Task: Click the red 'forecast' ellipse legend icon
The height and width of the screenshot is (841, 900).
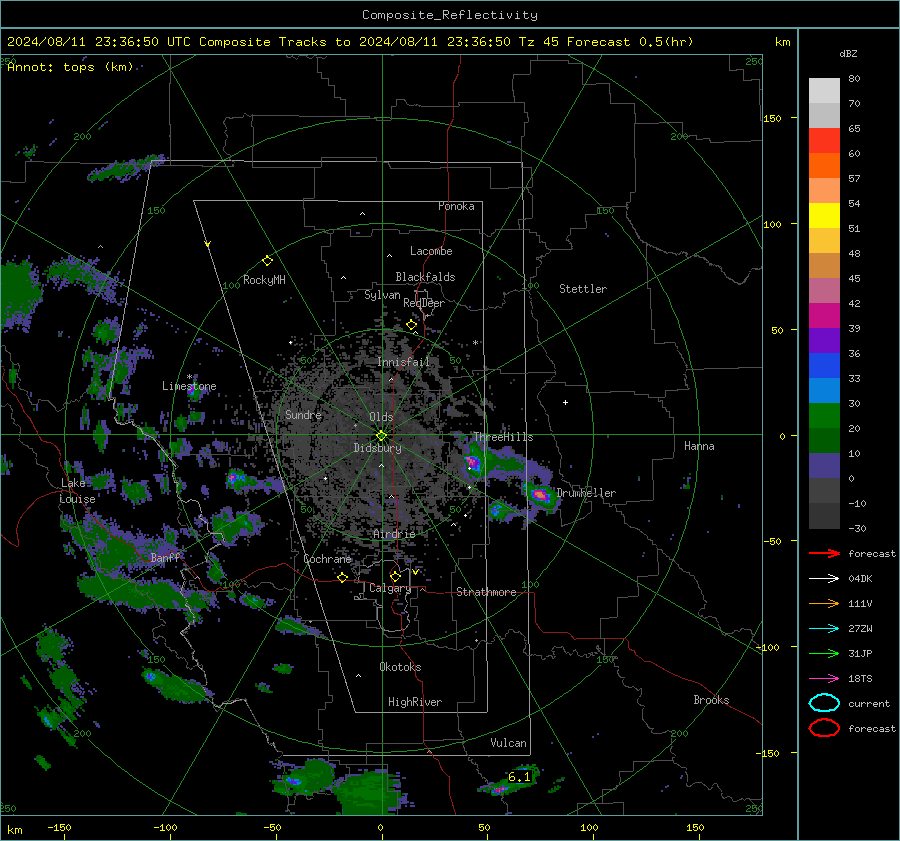Action: (824, 728)
